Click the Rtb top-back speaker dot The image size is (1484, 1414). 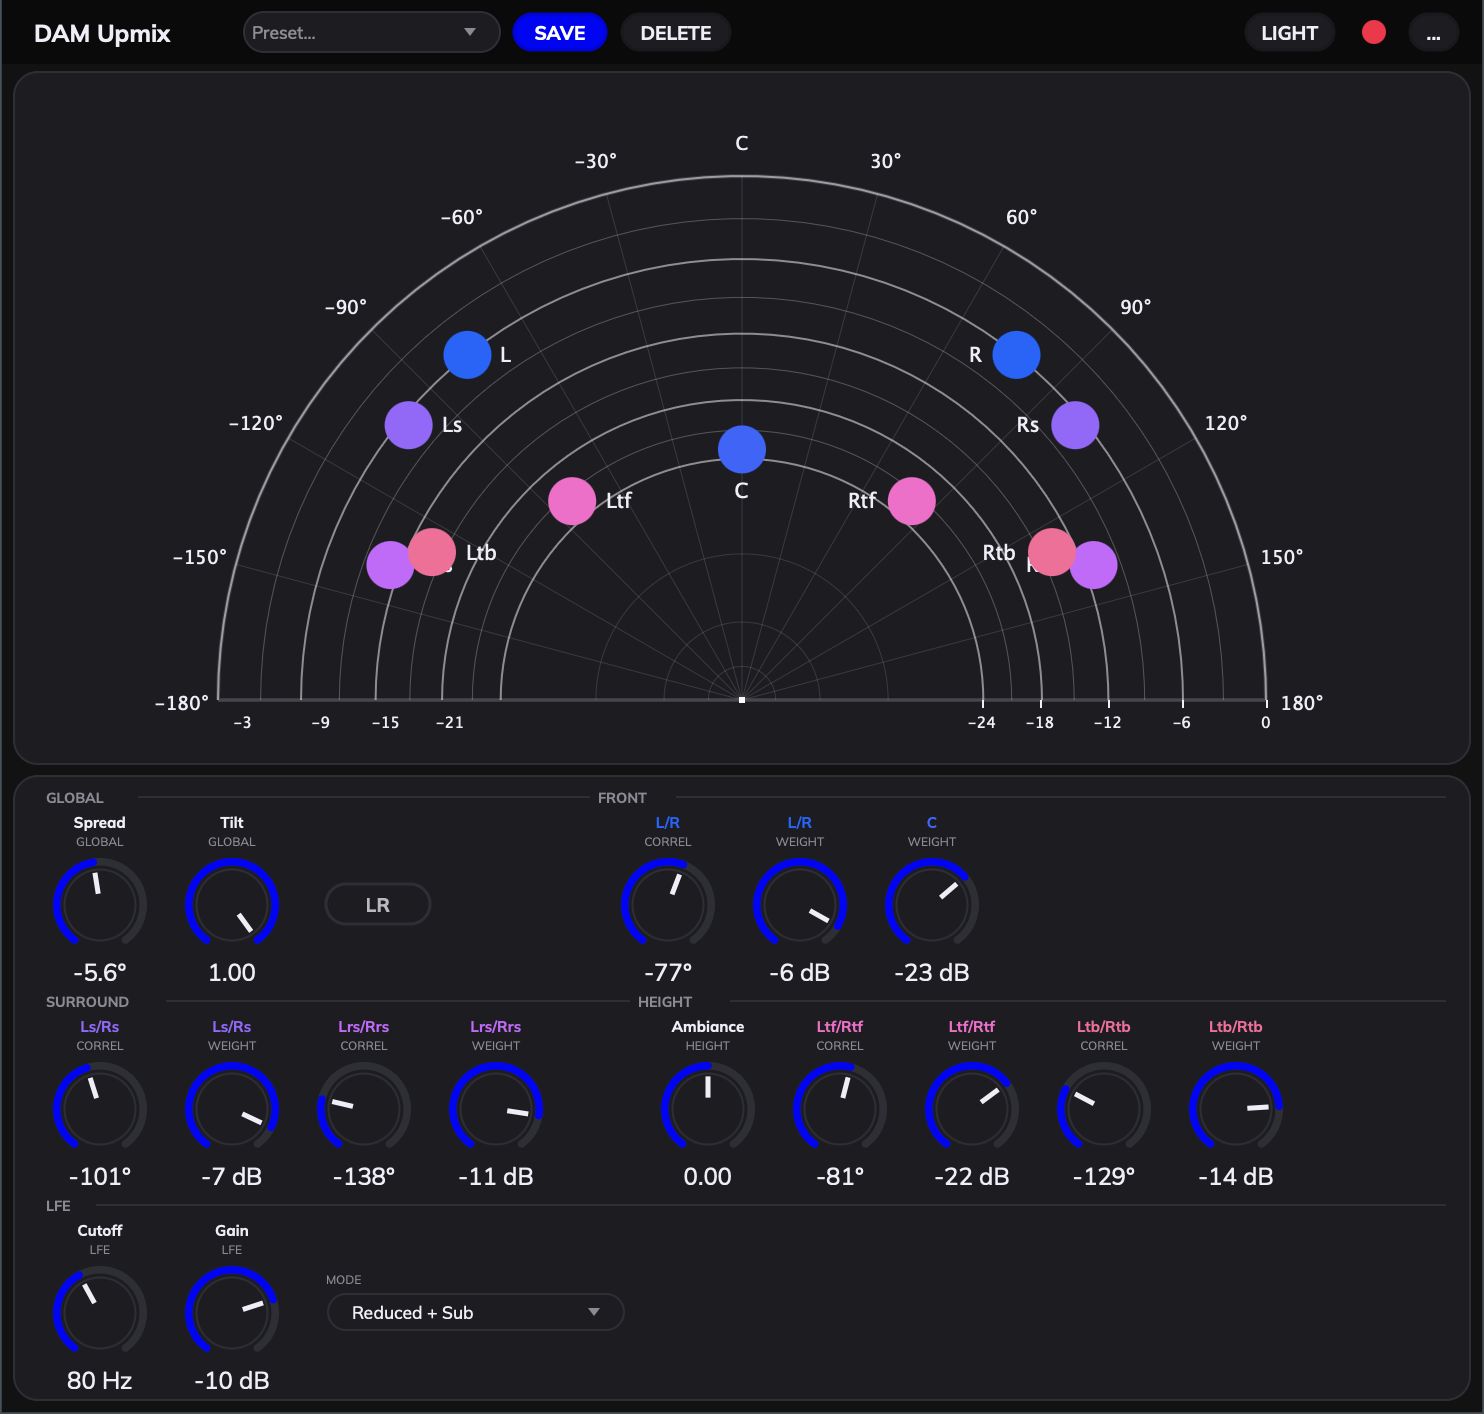point(1052,552)
